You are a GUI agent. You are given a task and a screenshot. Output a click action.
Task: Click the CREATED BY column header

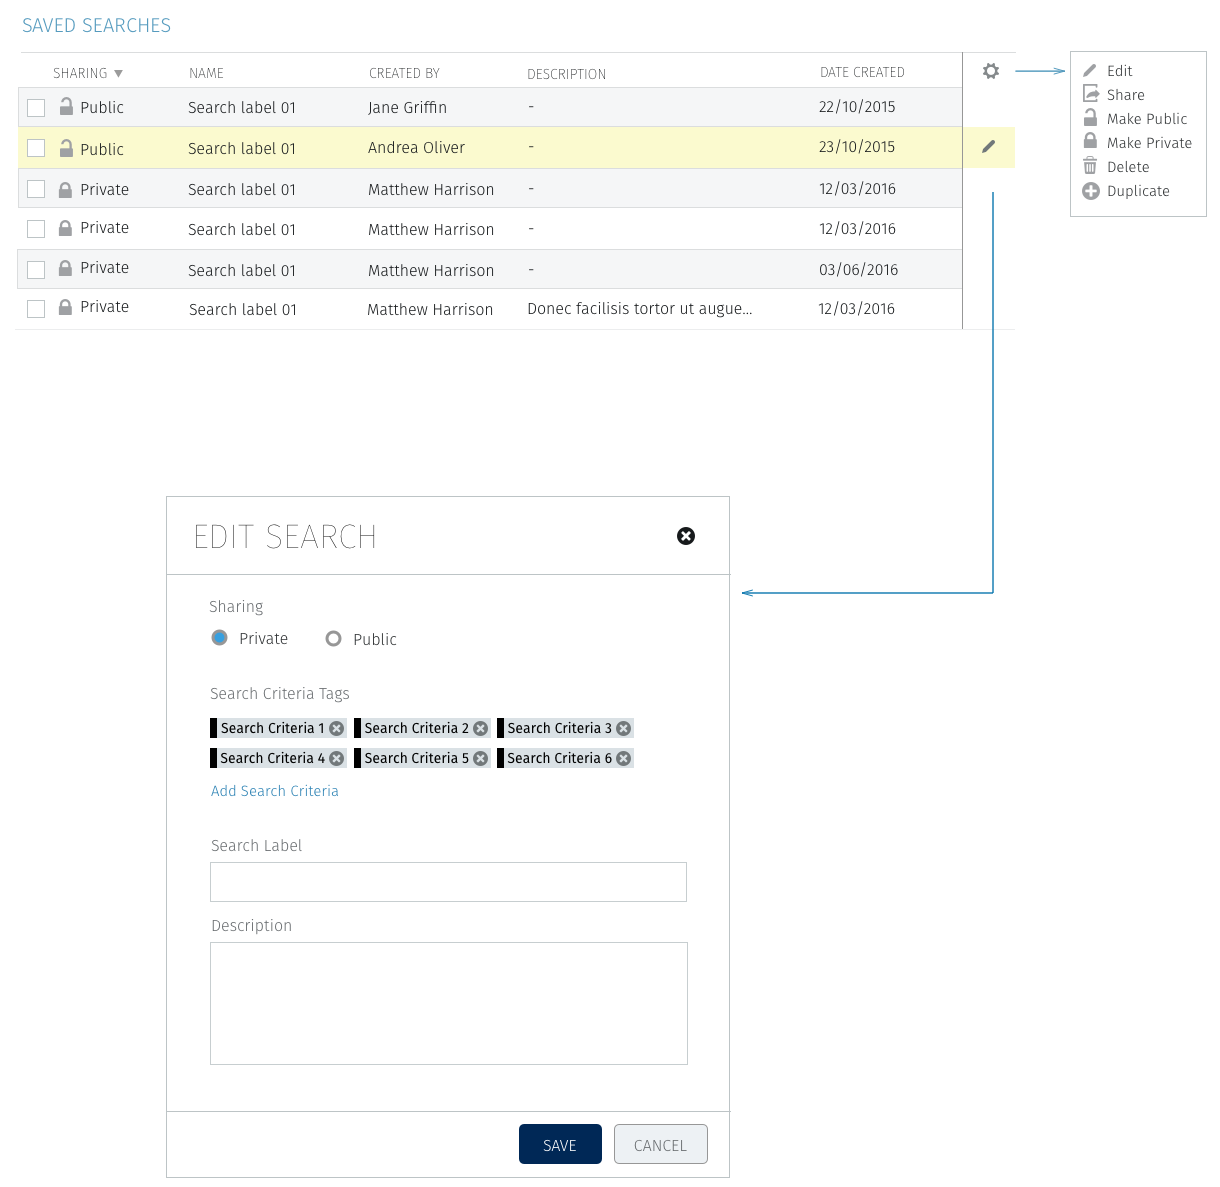[404, 73]
